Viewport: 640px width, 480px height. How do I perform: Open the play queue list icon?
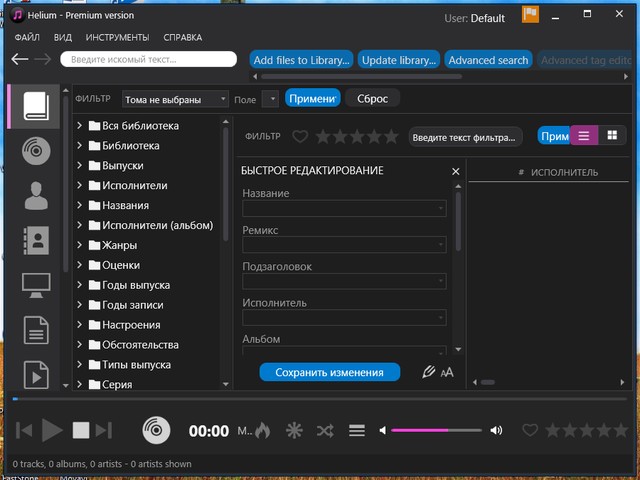point(356,431)
